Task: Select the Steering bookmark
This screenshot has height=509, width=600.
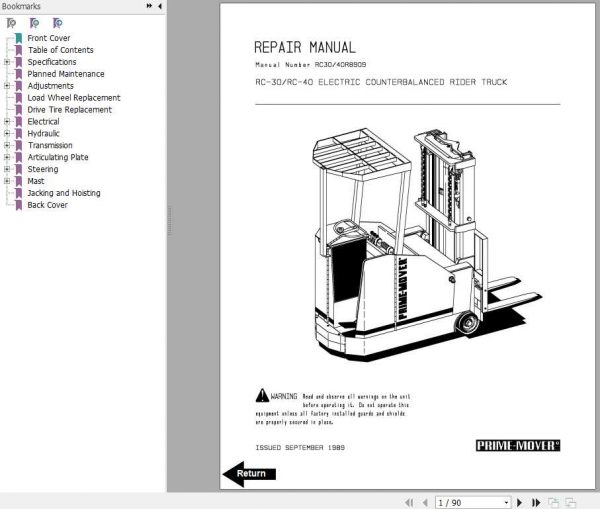Action: [42, 169]
